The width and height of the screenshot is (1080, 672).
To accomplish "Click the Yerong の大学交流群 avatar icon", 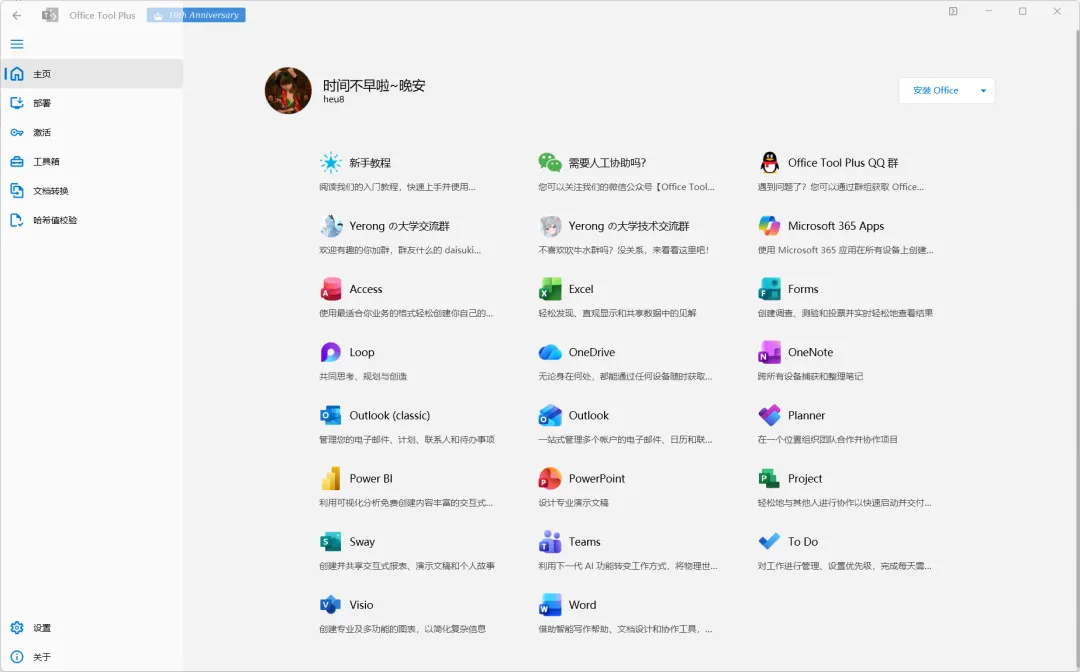I will click(331, 226).
